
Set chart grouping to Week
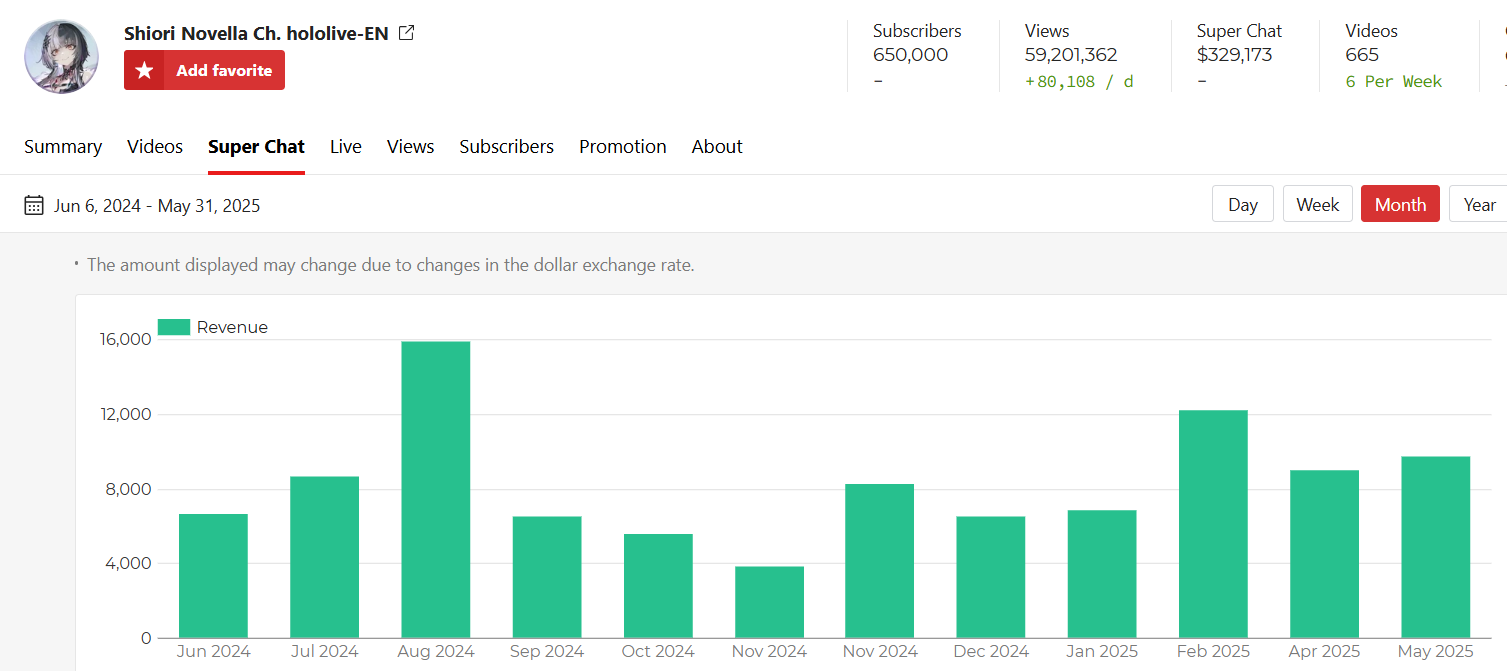tap(1318, 204)
